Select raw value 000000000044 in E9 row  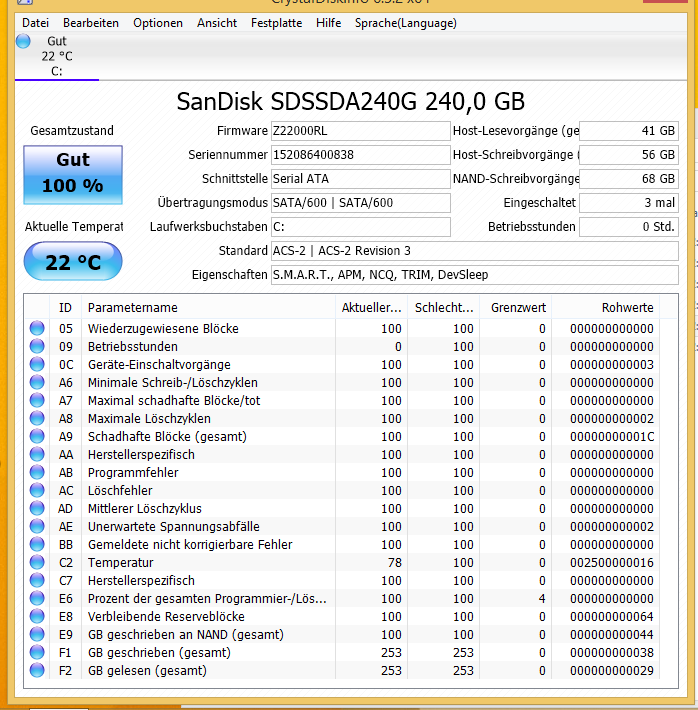pyautogui.click(x=611, y=634)
